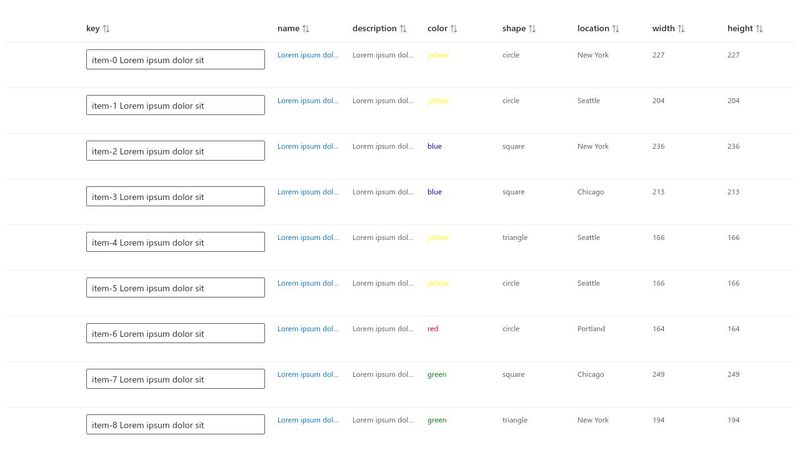800x450 pixels.
Task: Click sort icon for color column
Action: click(x=454, y=29)
